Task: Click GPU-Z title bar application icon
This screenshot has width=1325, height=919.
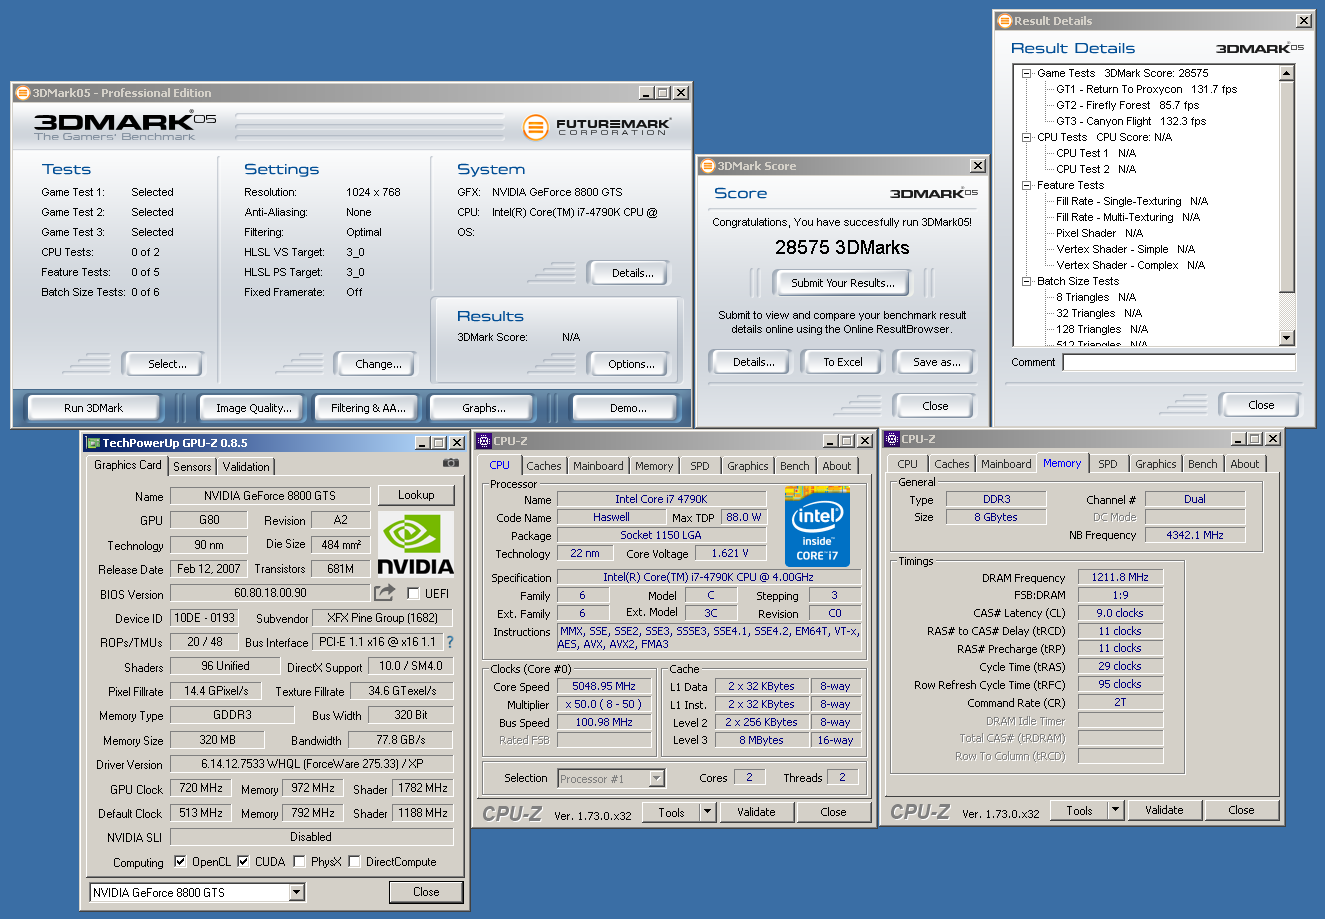Action: [x=93, y=442]
